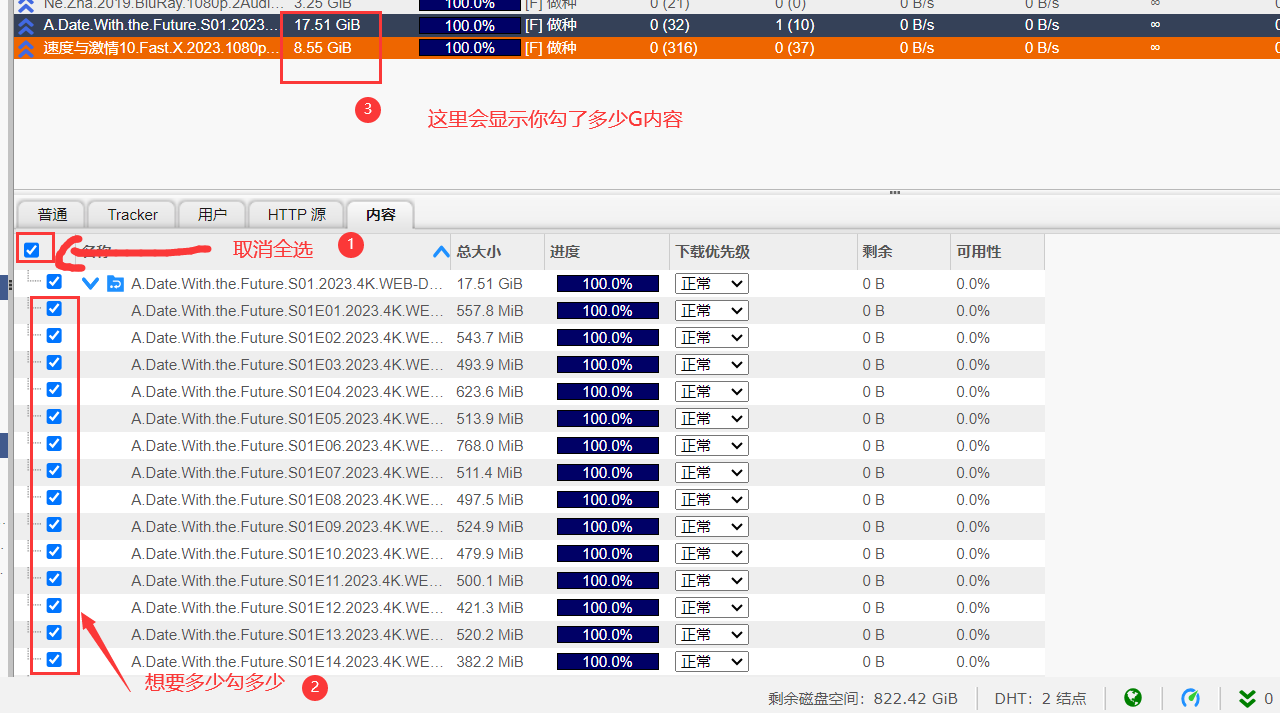Click the 100.0% progress bar for S01E09
Screen dimensions: 1280x713
pos(608,527)
